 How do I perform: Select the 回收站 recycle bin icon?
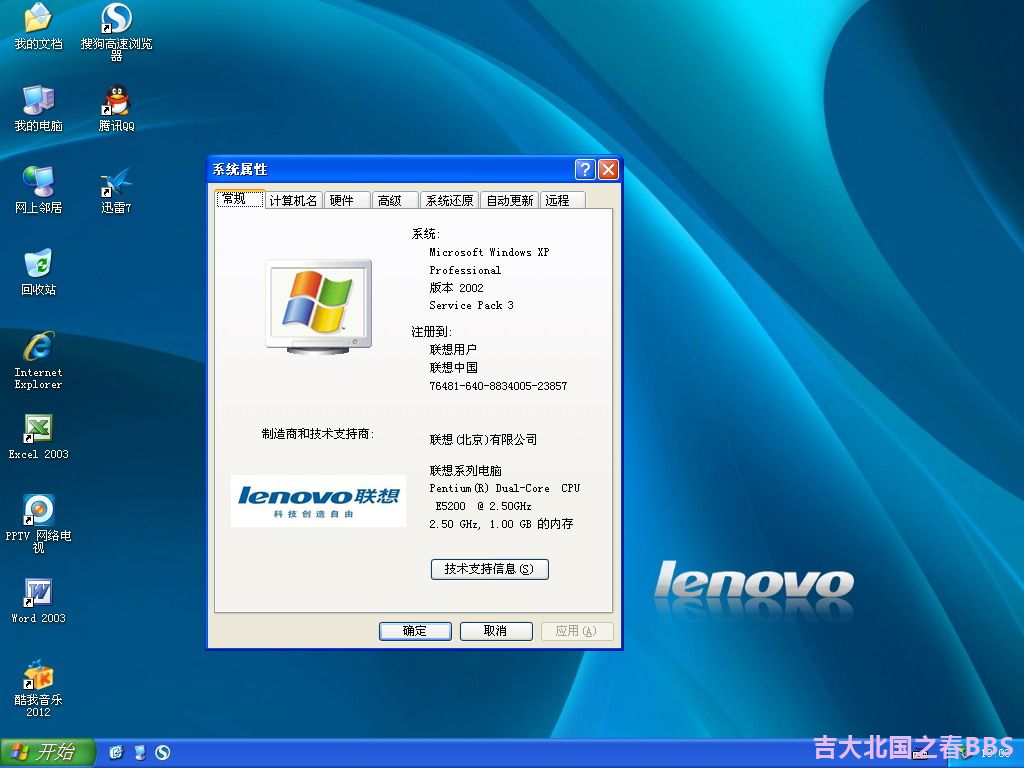(38, 272)
